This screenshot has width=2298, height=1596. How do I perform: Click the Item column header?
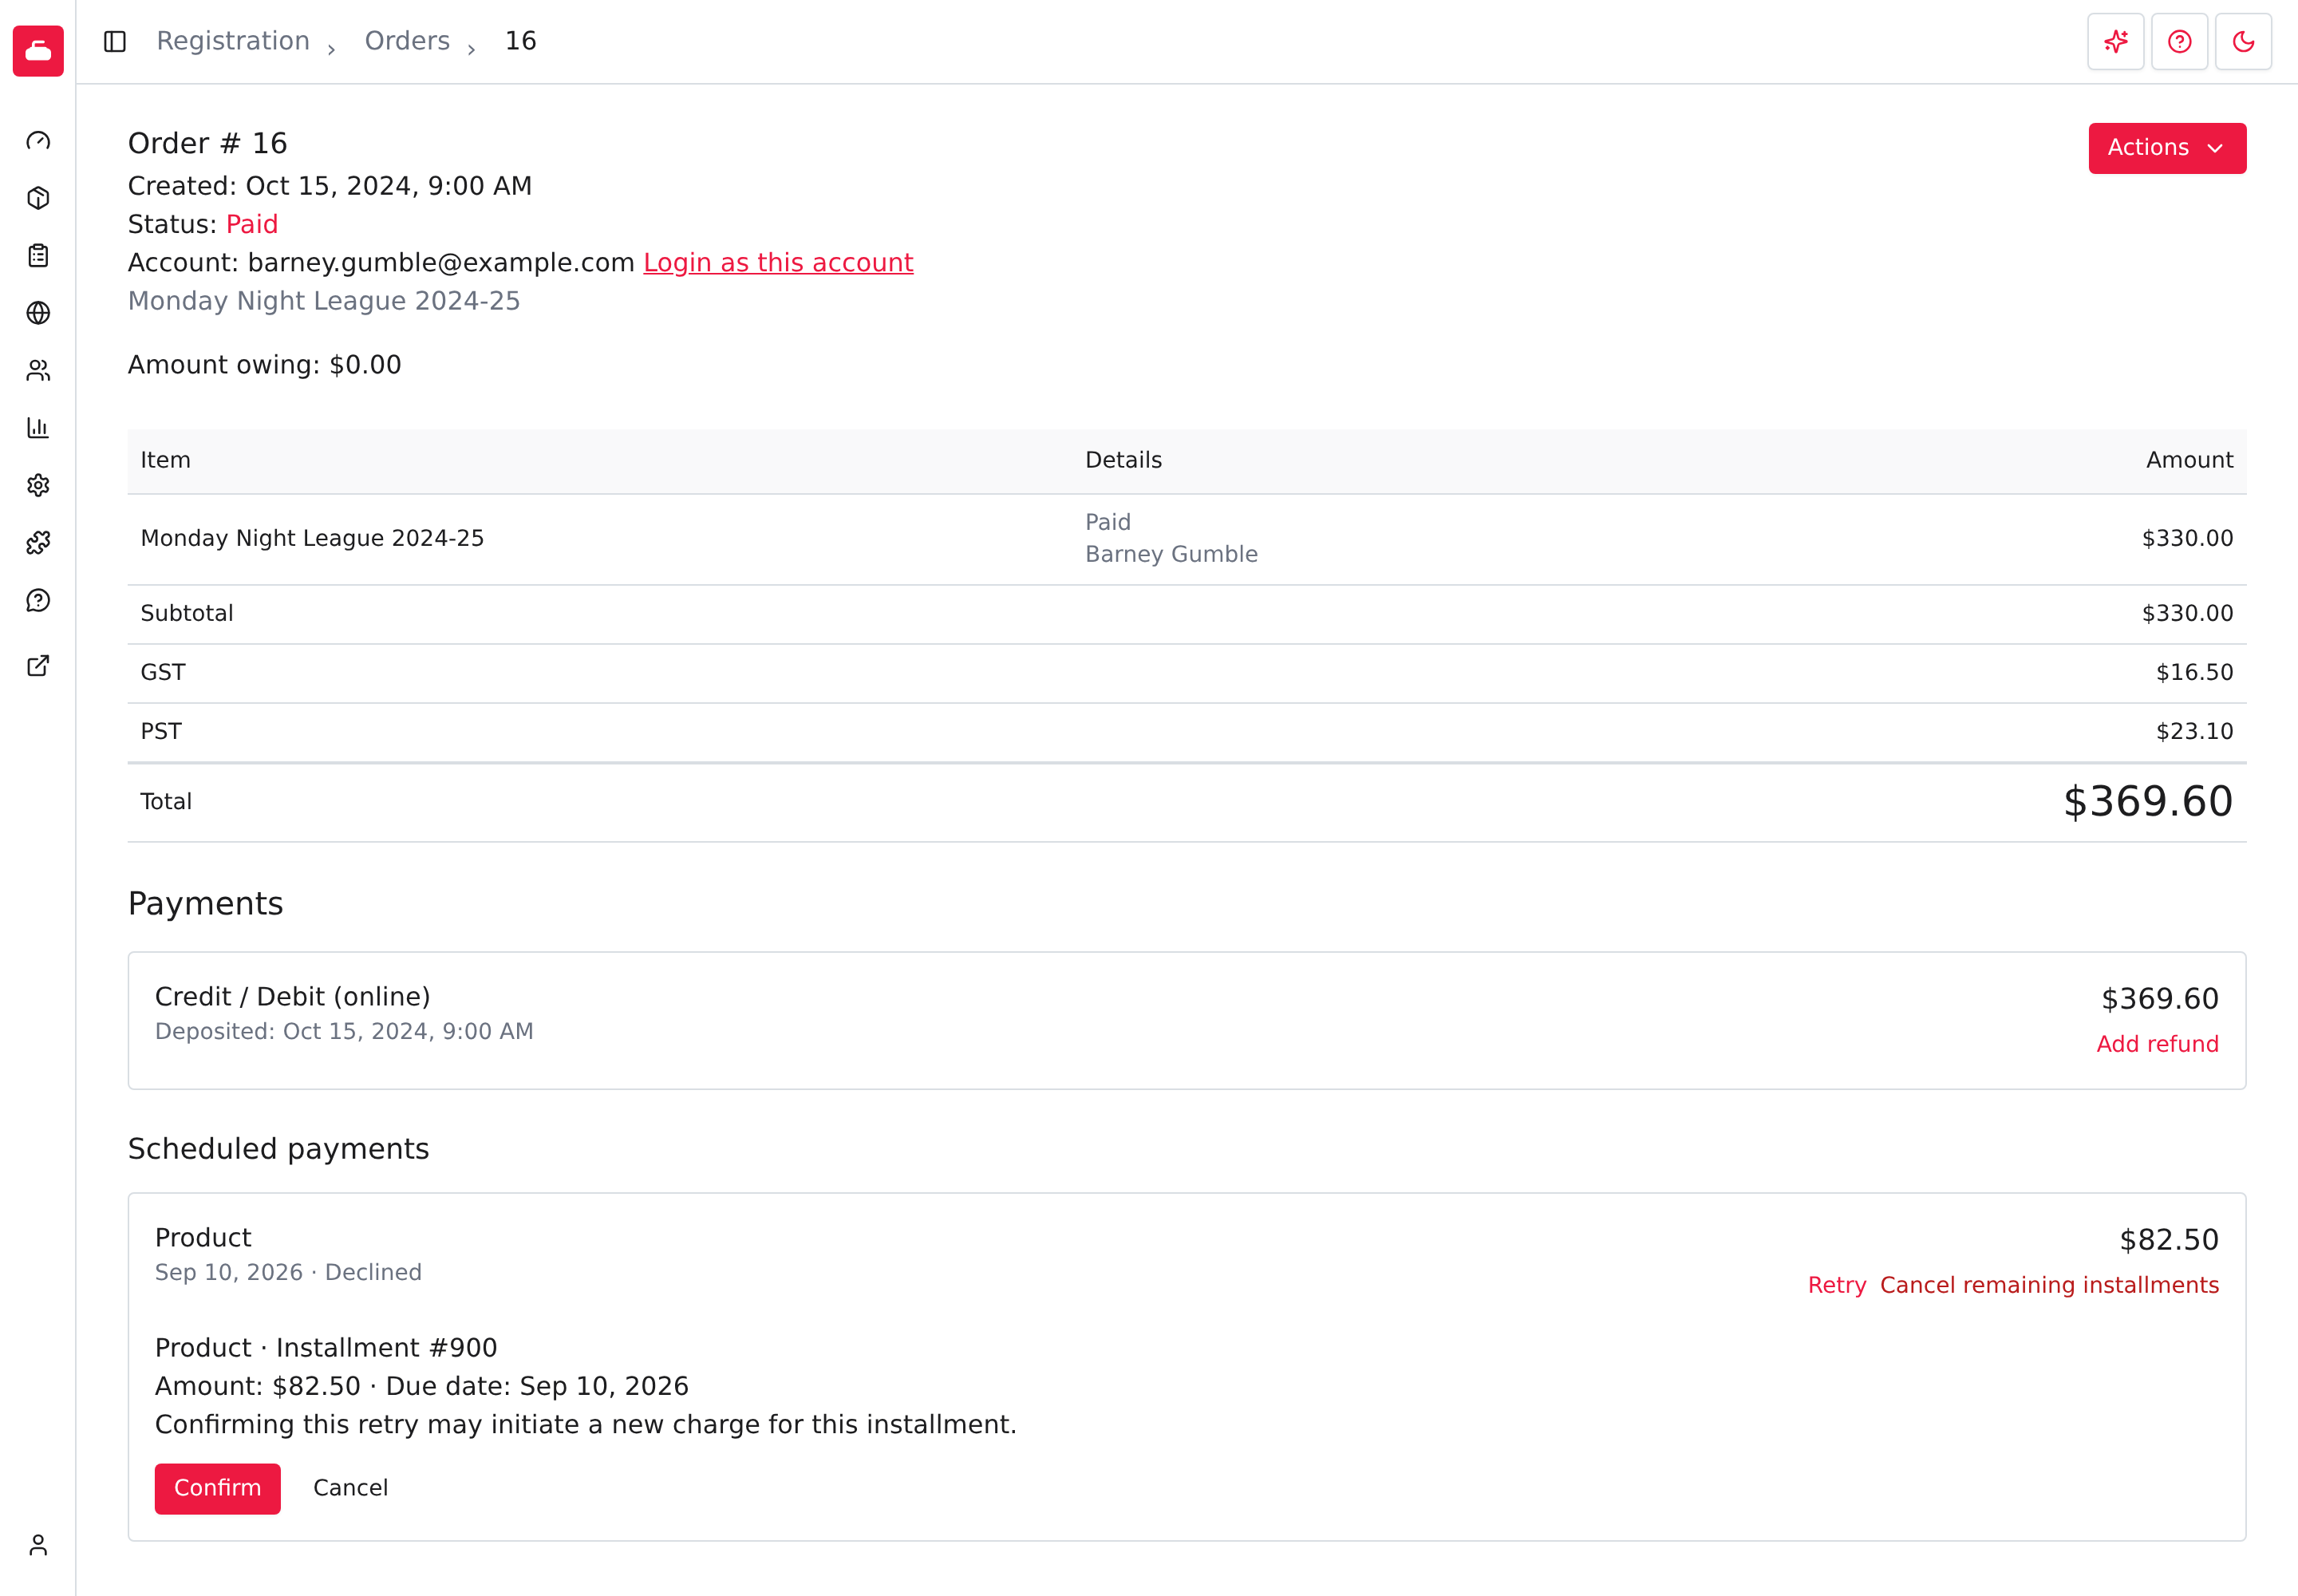(165, 461)
